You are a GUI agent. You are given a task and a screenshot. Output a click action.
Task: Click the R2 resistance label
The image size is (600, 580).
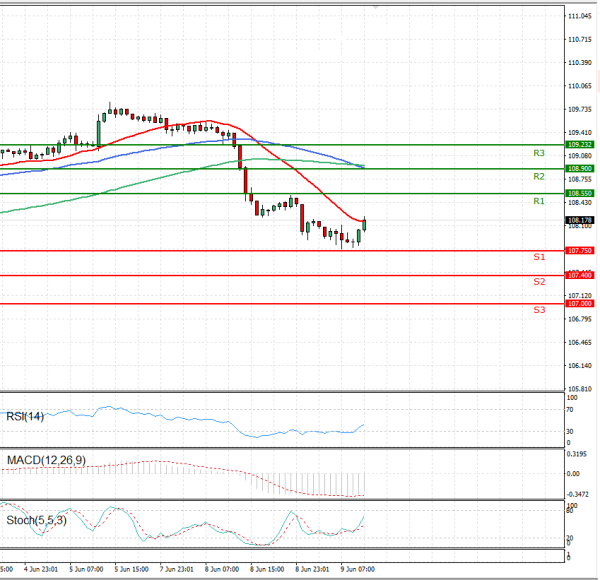[x=538, y=176]
